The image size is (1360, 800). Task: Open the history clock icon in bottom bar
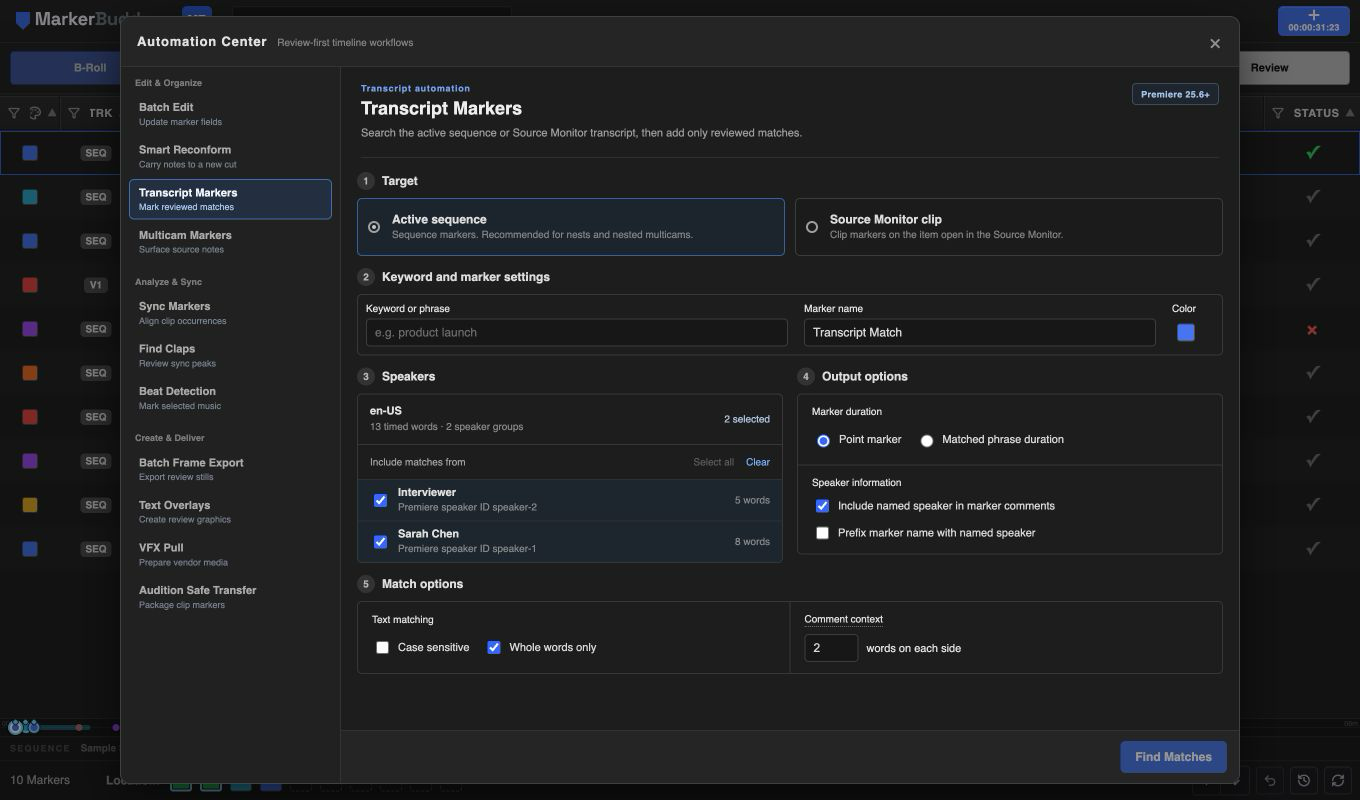[x=1304, y=780]
